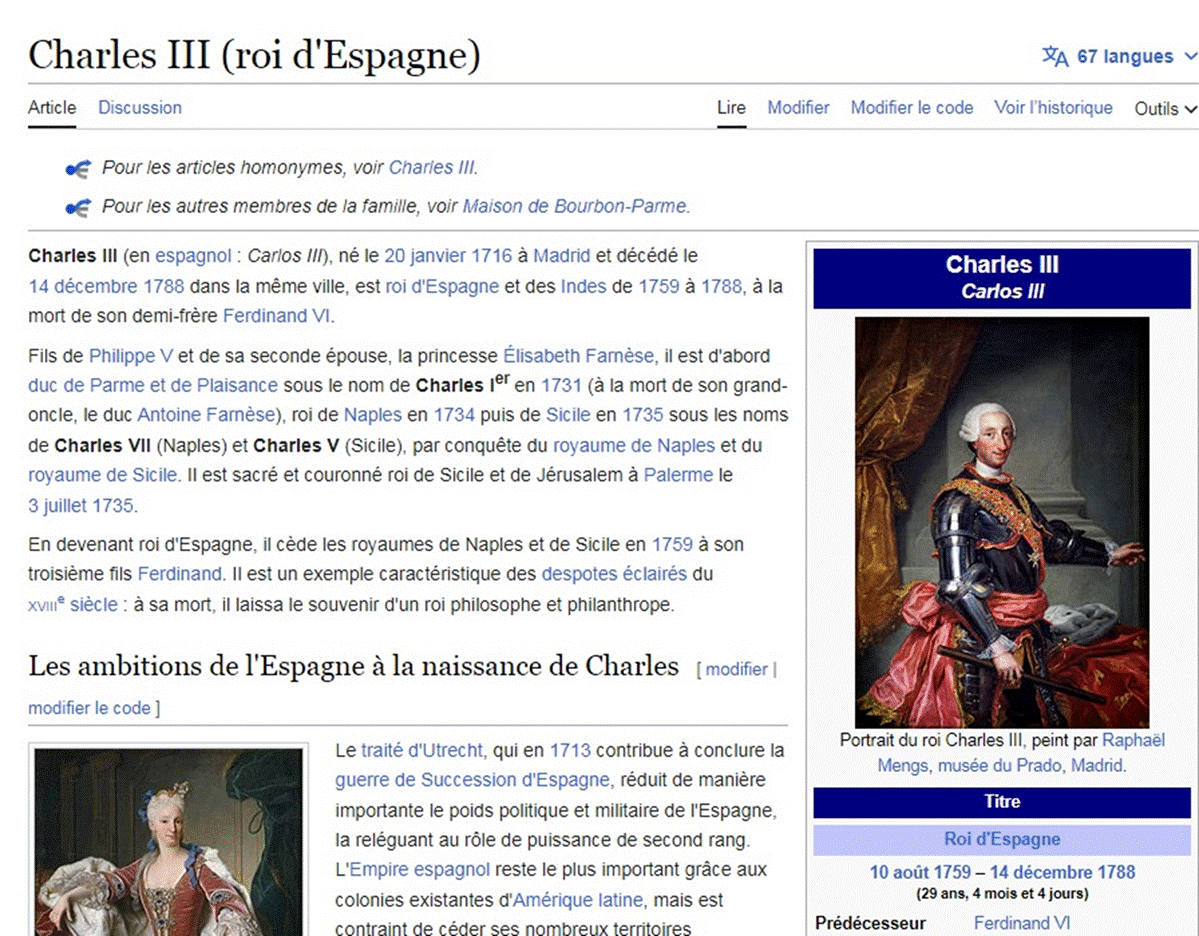1199x936 pixels.
Task: Expand the Outils dropdown menu
Action: tap(1165, 109)
